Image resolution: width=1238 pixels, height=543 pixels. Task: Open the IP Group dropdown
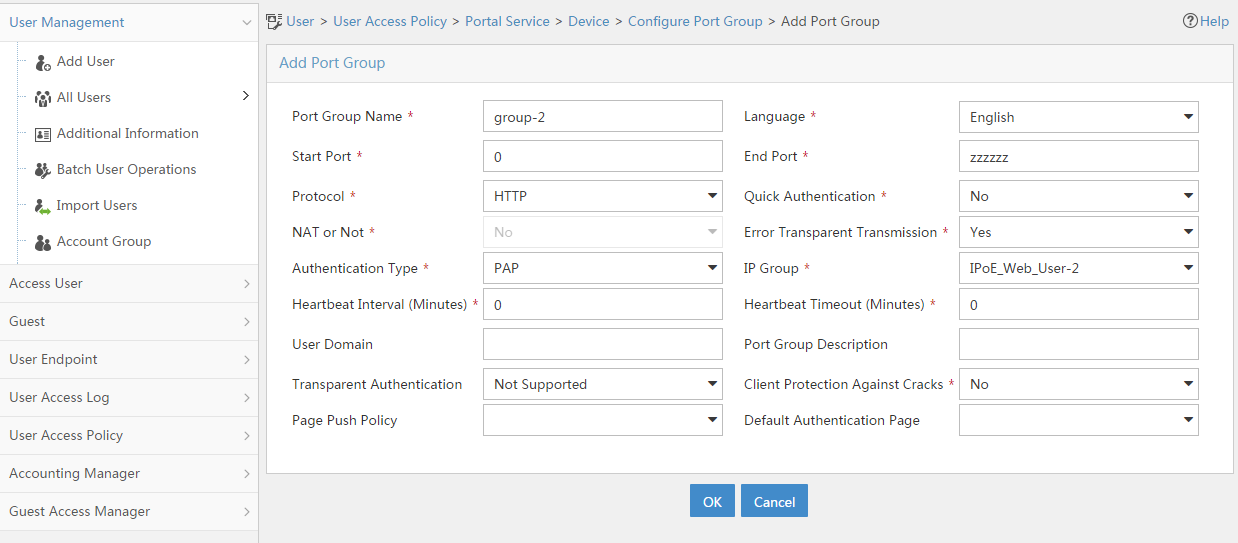pos(1079,268)
